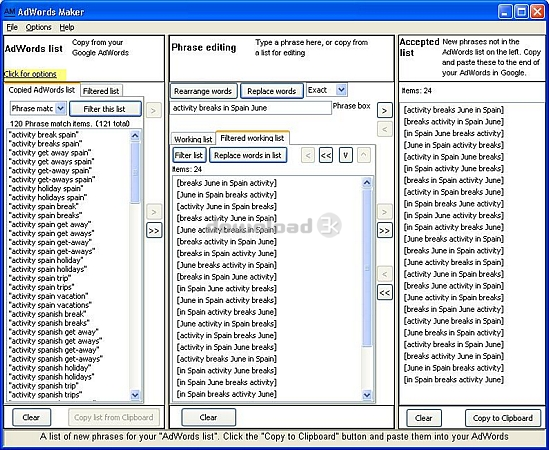Click the '^' move-up button above the working list

pyautogui.click(x=364, y=155)
